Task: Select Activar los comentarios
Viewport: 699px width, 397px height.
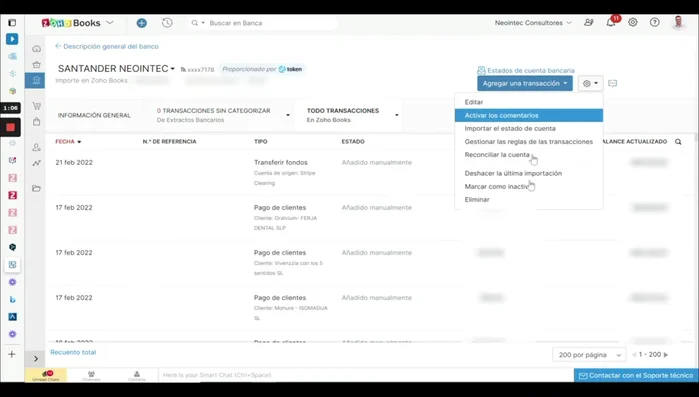Action: click(x=529, y=115)
